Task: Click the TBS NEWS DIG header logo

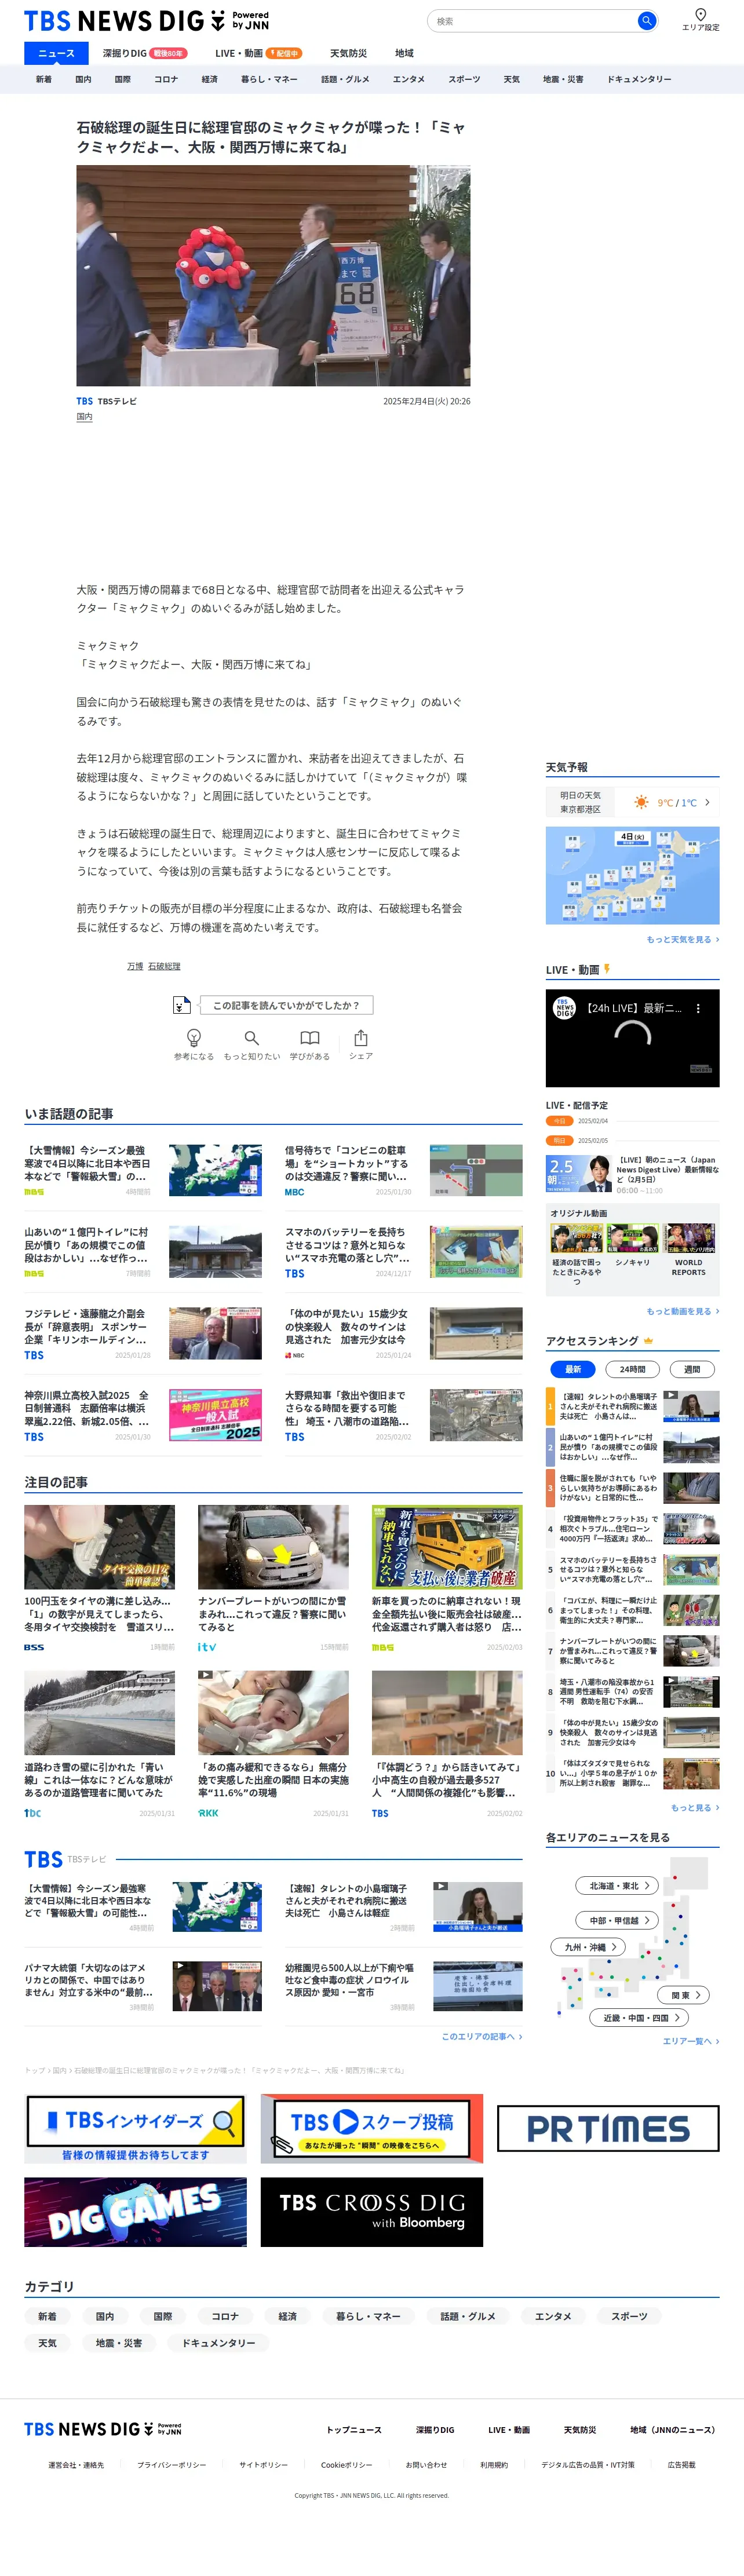Action: 146,21
